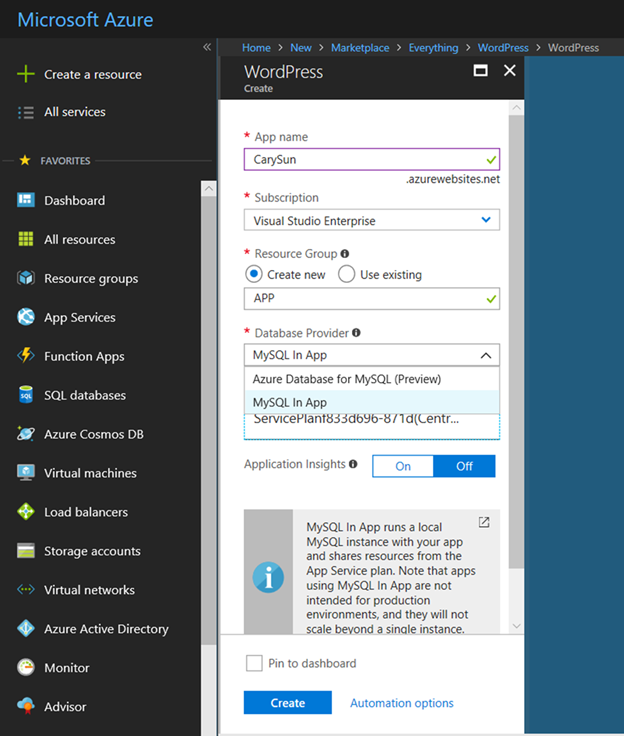
Task: Click the Virtual machines monitor icon
Action: click(x=26, y=473)
